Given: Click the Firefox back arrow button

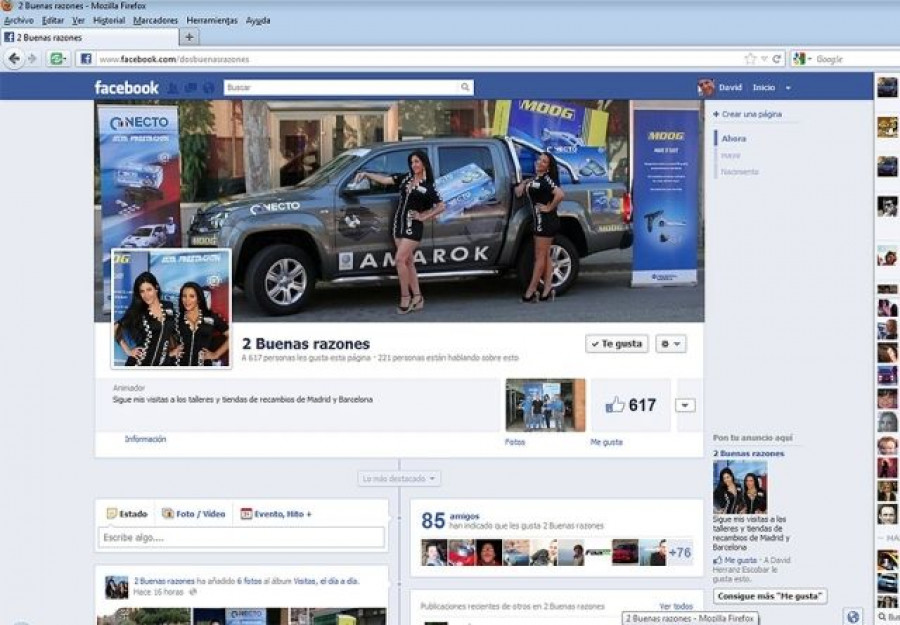Looking at the screenshot, I should (14, 59).
